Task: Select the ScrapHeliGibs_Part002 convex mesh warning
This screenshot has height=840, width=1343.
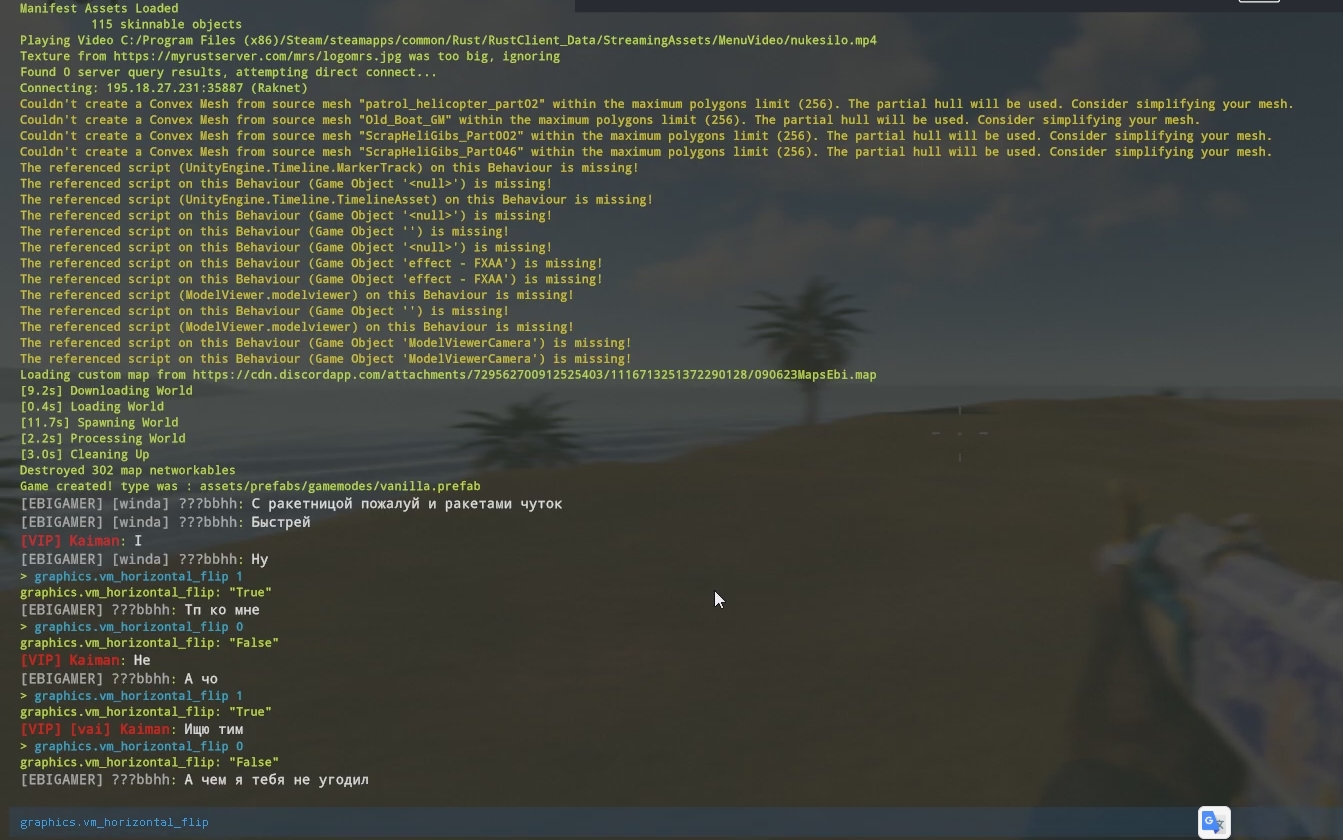Action: [646, 136]
